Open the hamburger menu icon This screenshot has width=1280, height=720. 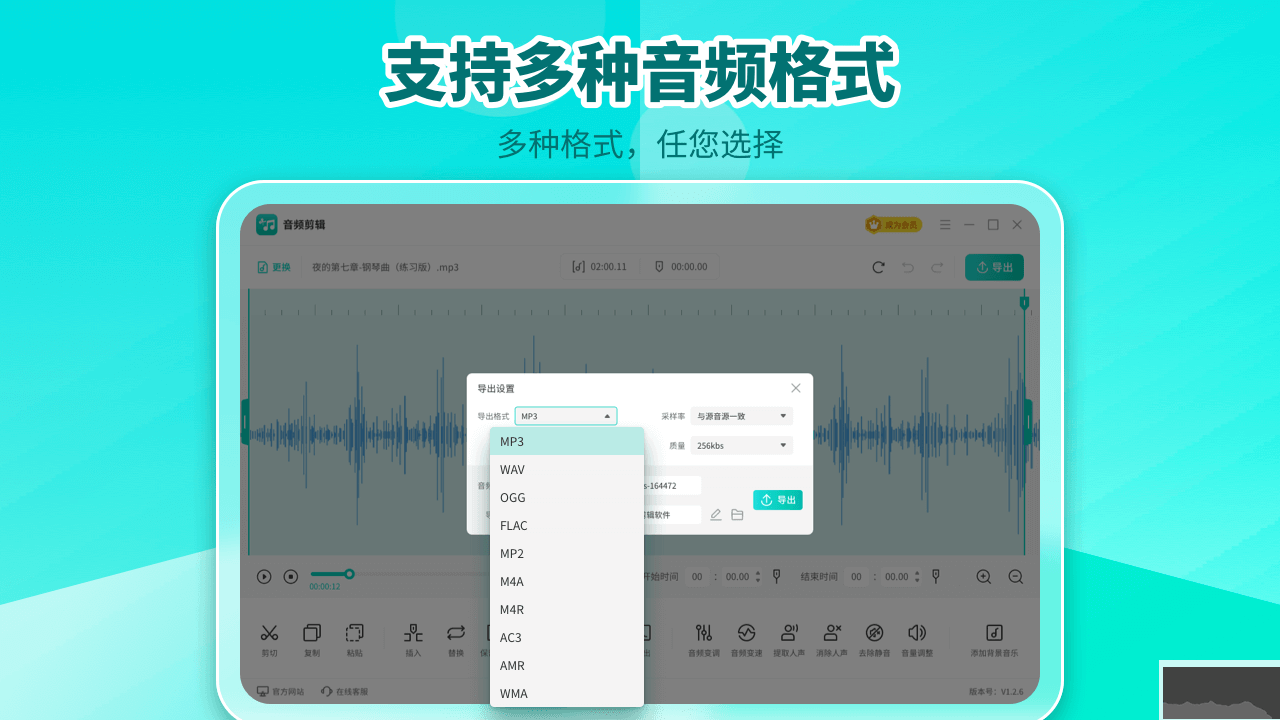pos(945,225)
